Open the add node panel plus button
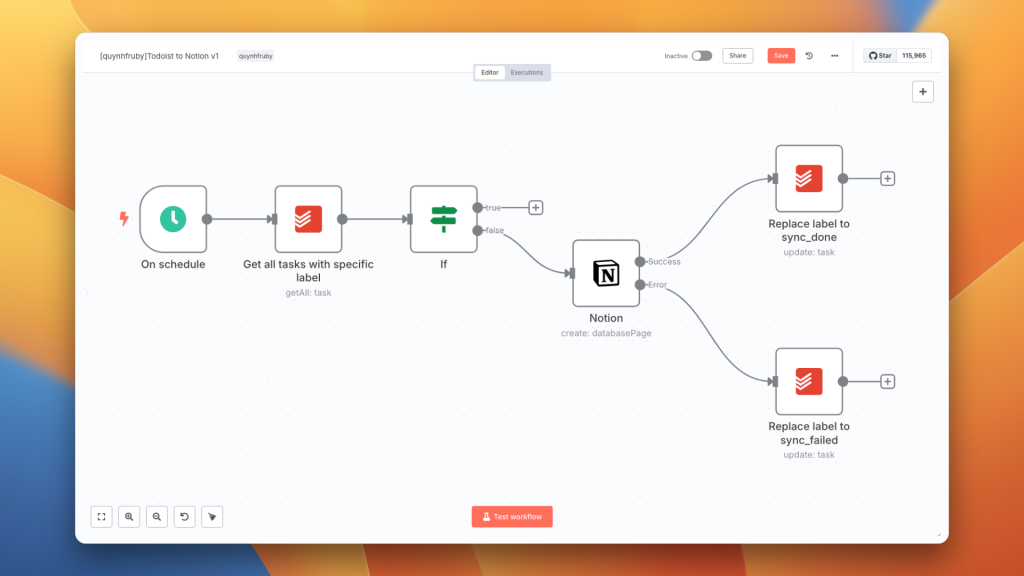This screenshot has height=576, width=1024. (923, 92)
